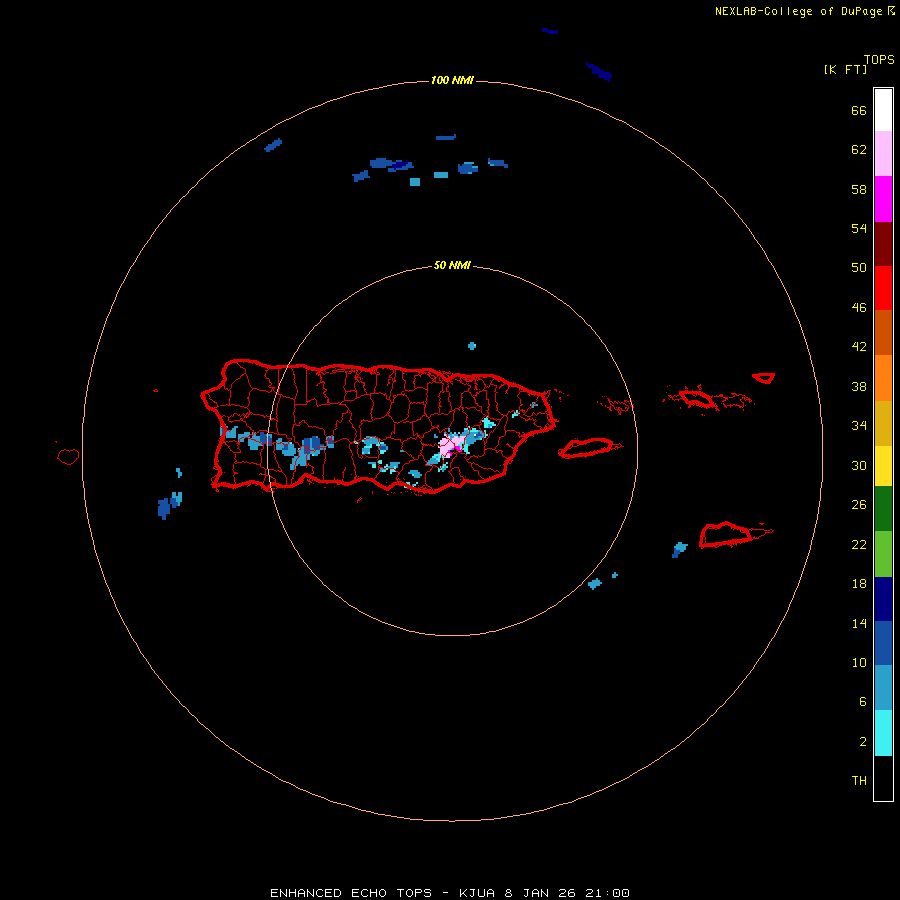Click the "34" legend value
900x900 pixels.
click(859, 425)
